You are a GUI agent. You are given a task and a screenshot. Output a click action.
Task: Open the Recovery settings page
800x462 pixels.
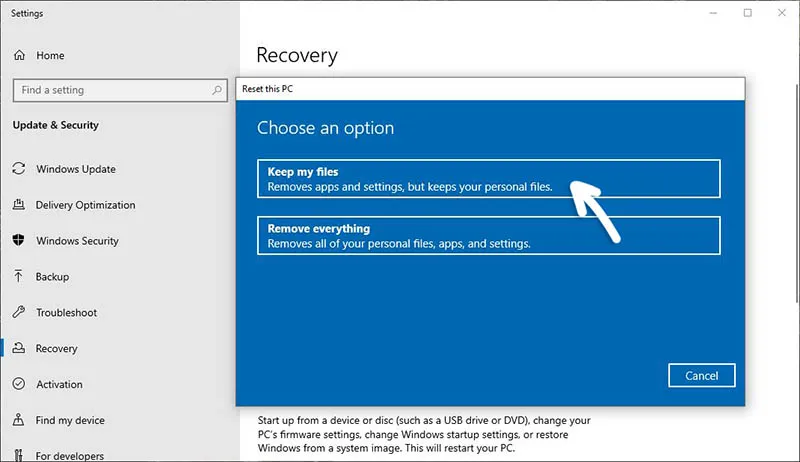pos(57,349)
